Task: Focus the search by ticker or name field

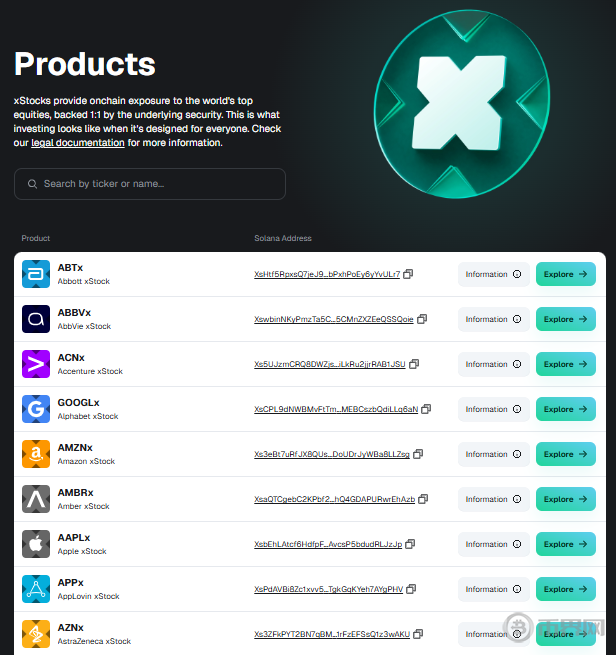Action: tap(150, 184)
